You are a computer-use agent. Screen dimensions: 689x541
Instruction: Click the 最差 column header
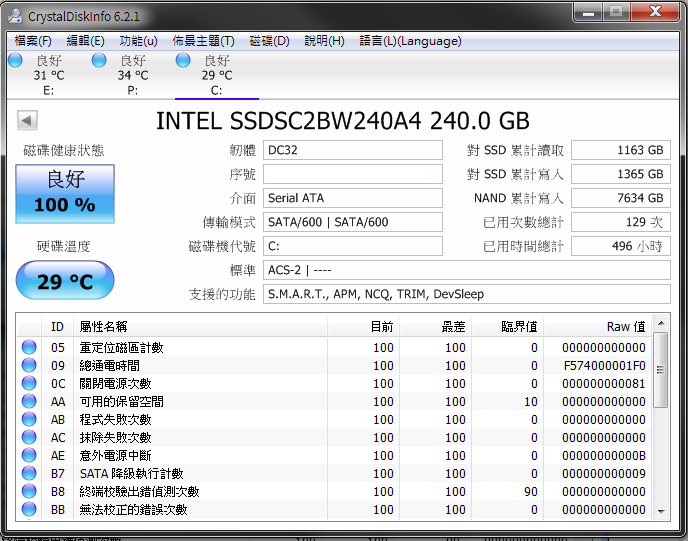pyautogui.click(x=435, y=327)
